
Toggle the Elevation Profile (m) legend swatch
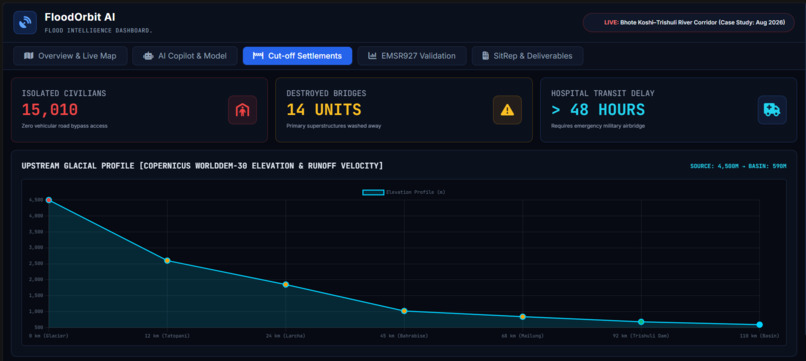pyautogui.click(x=373, y=192)
